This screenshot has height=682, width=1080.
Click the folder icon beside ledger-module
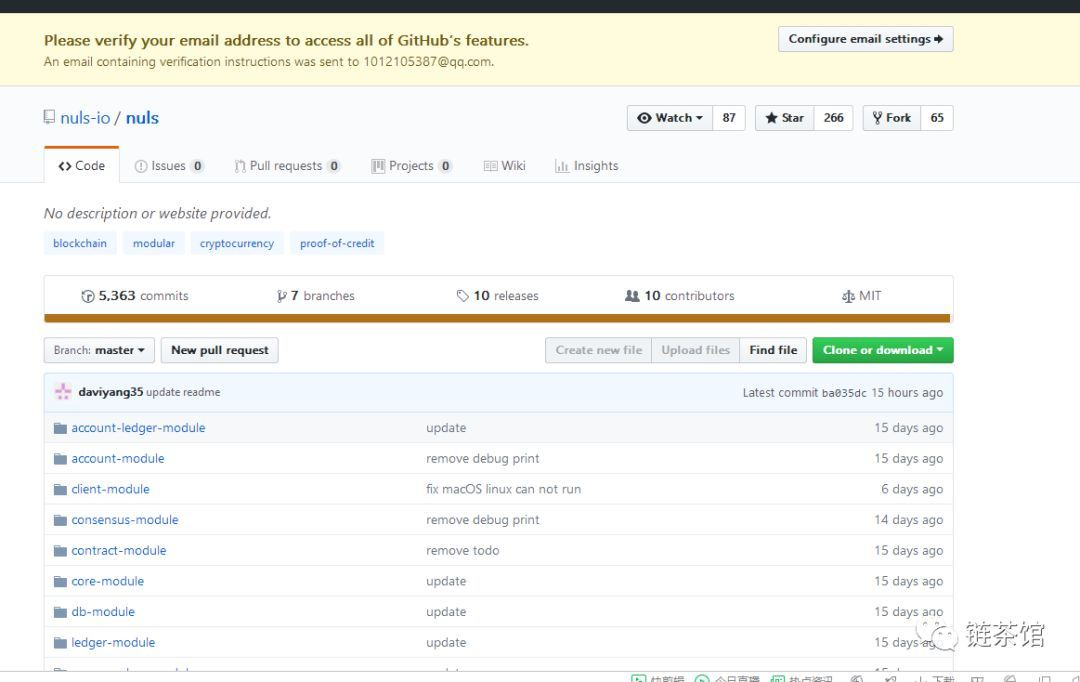[61, 643]
